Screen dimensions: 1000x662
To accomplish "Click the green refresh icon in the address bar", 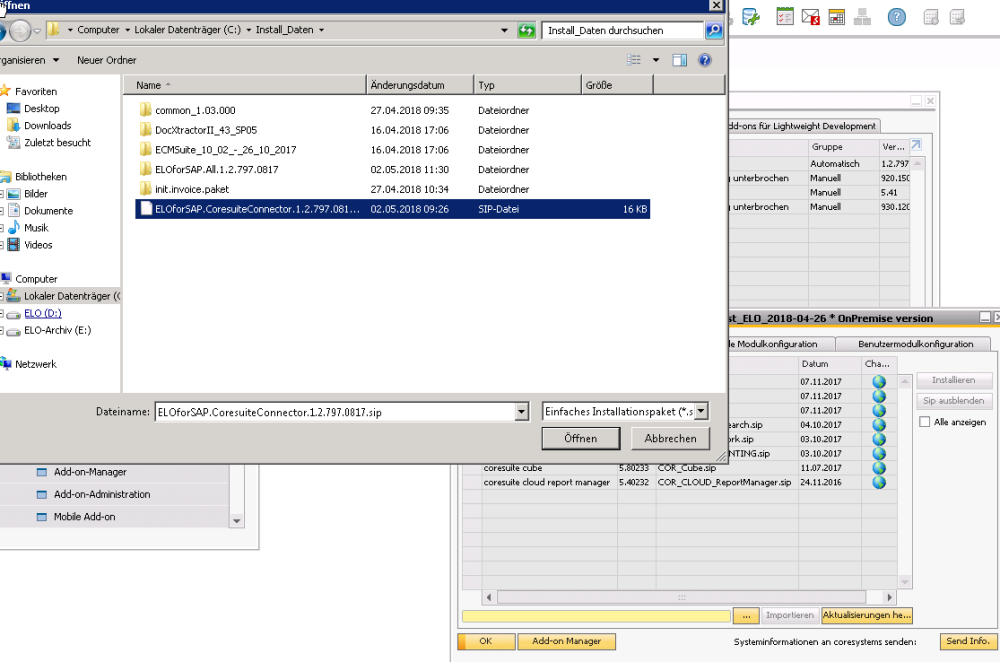I will coord(527,30).
